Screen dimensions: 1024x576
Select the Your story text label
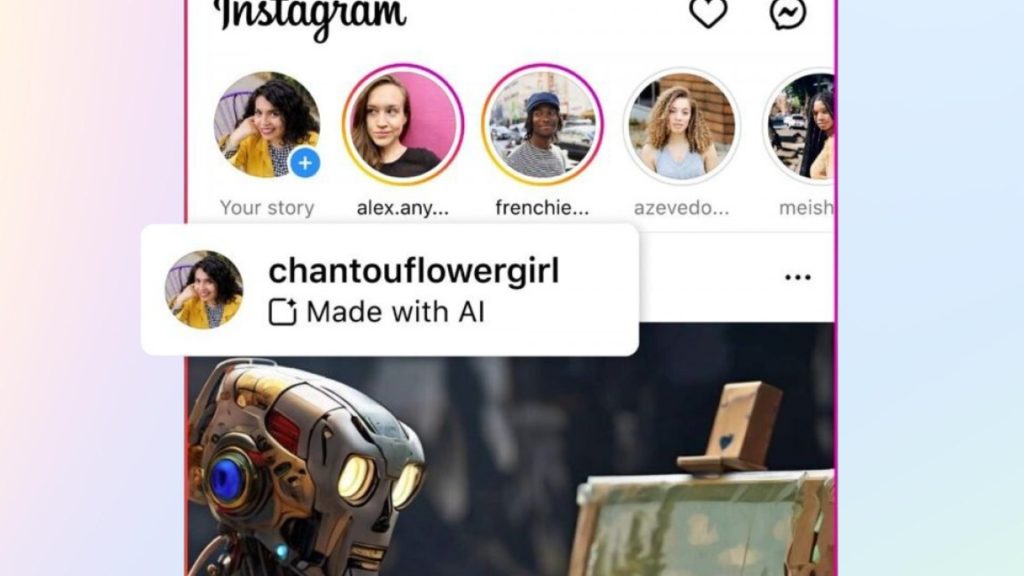pyautogui.click(x=267, y=208)
